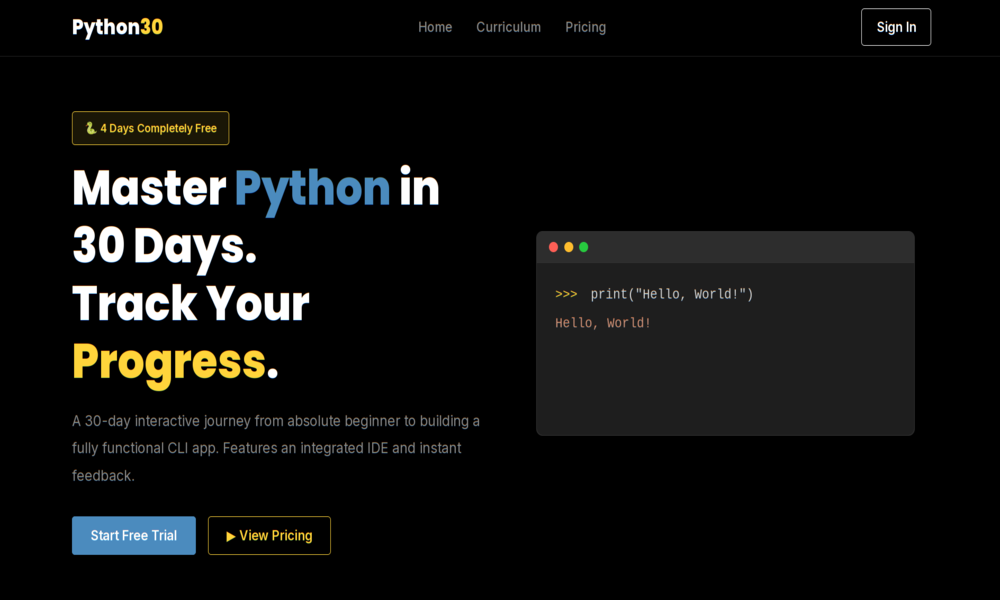
Task: Click the play triangle in View Pricing
Action: click(x=231, y=536)
